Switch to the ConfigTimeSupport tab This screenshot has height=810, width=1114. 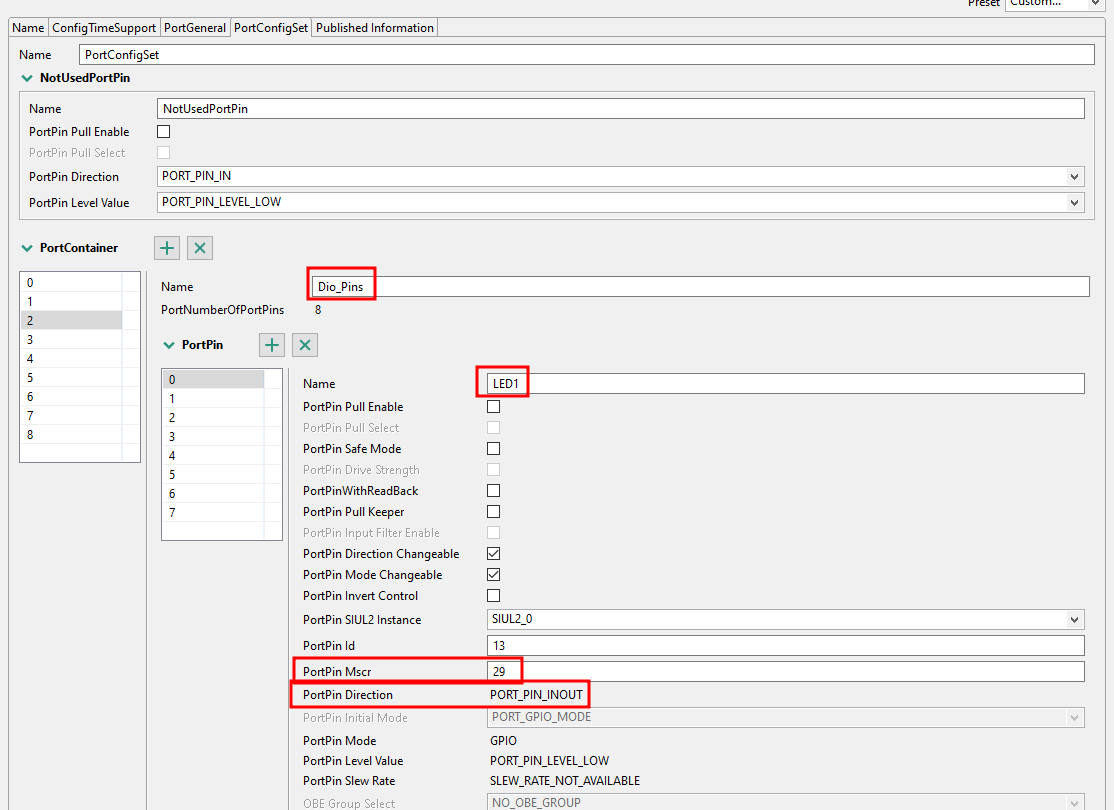click(104, 28)
